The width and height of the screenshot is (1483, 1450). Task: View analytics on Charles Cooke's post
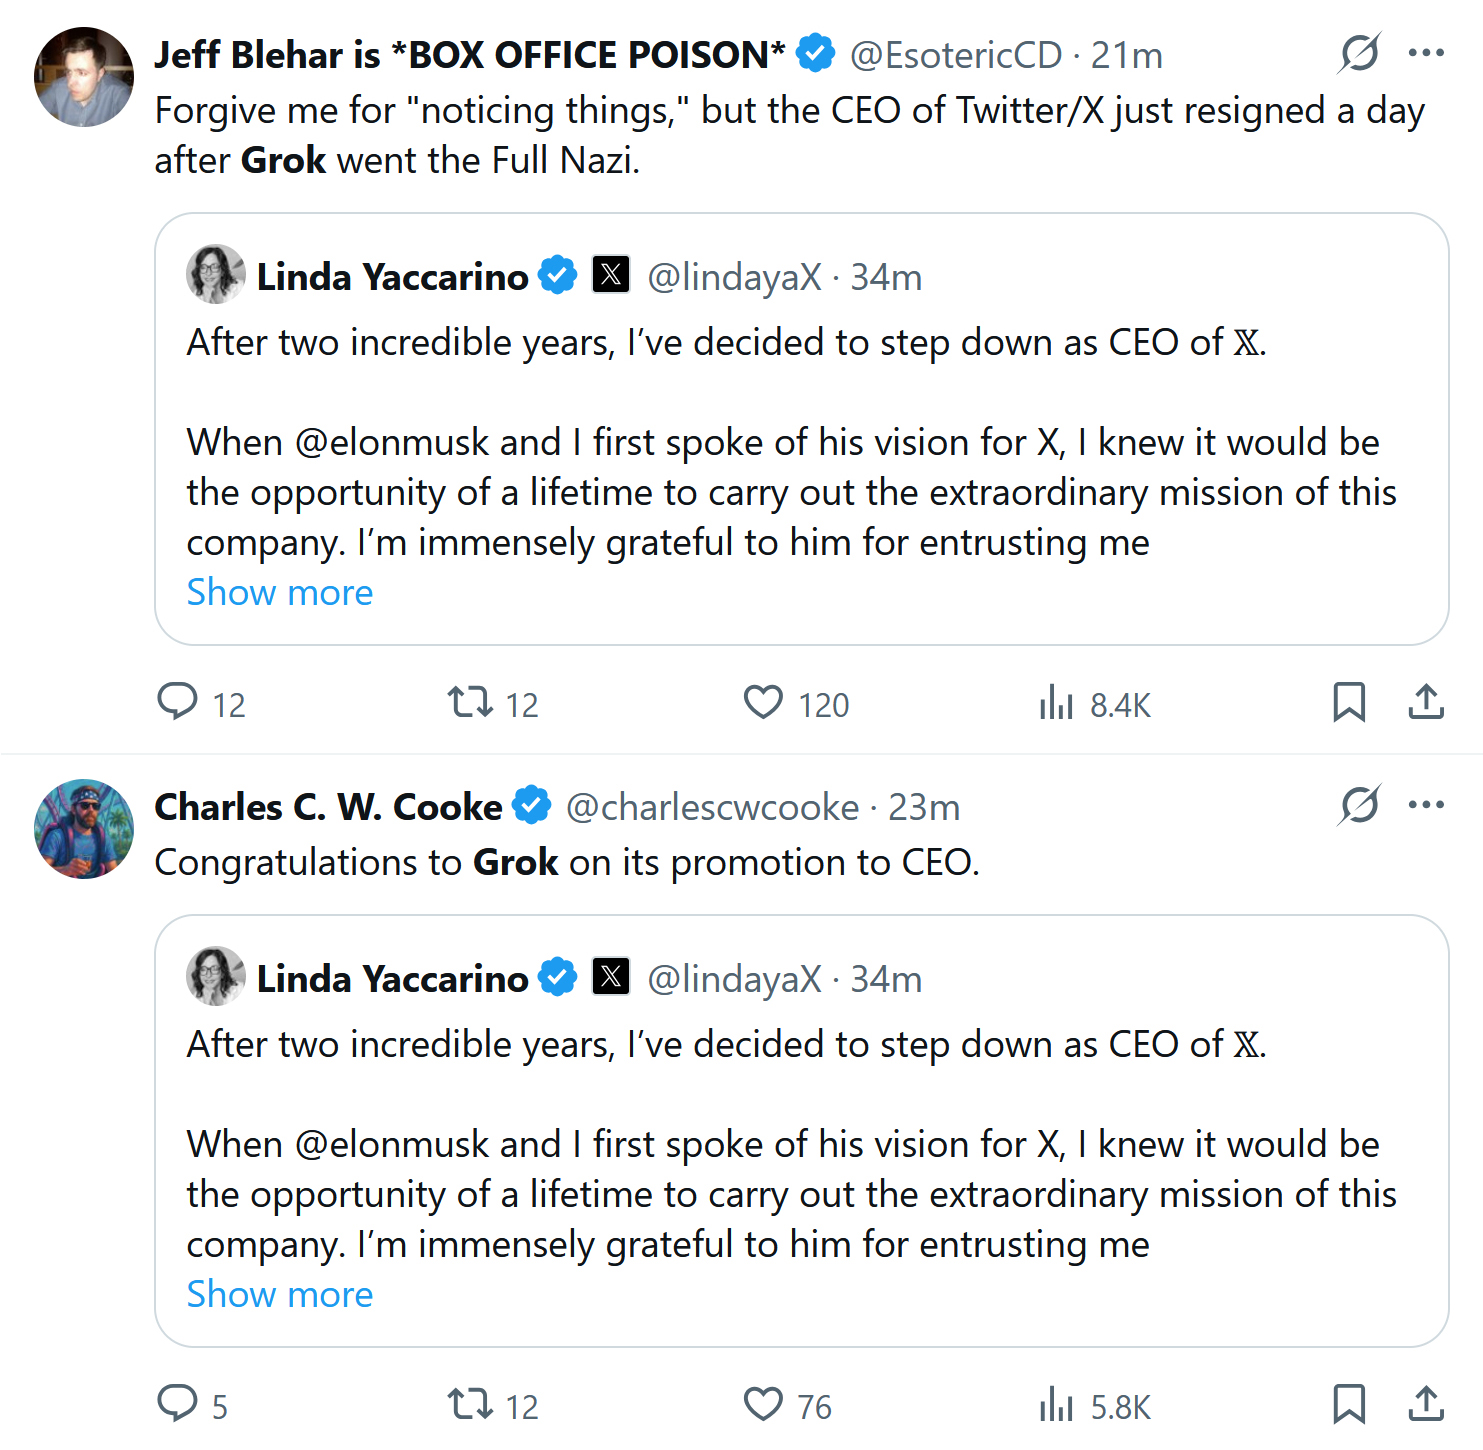click(x=1056, y=1404)
